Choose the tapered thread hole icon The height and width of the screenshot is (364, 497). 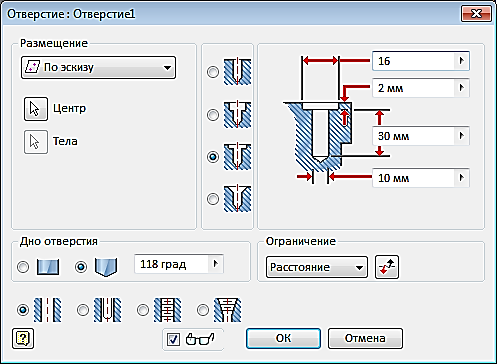228,310
